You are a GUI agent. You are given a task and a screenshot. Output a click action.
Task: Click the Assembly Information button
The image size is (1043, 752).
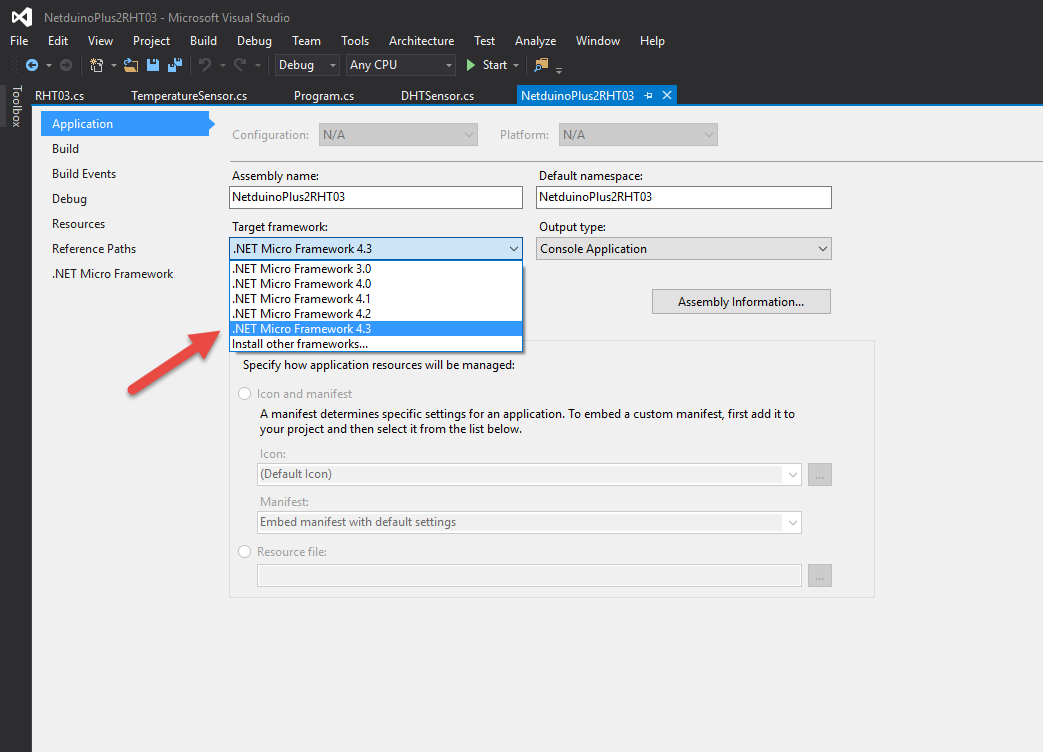pos(741,302)
